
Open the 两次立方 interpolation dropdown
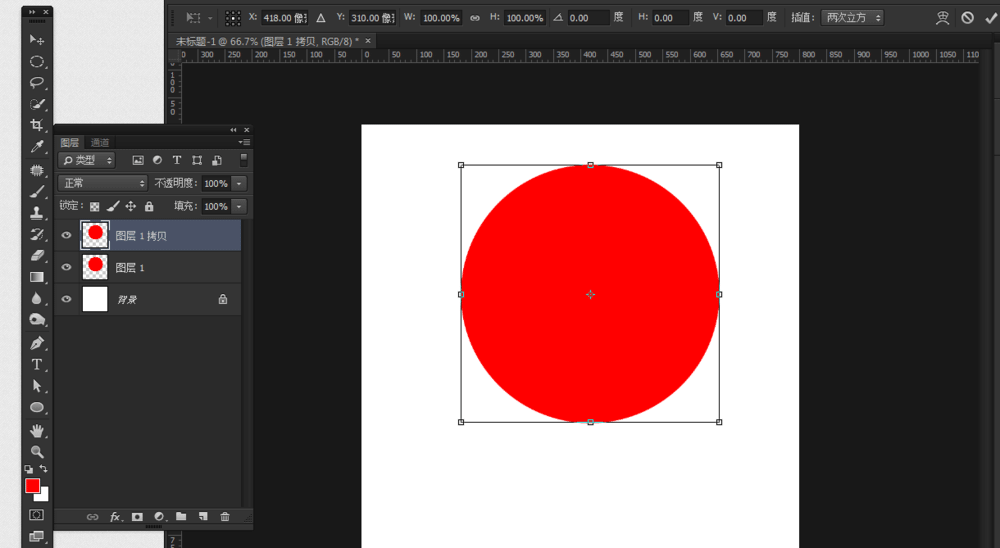tap(852, 18)
